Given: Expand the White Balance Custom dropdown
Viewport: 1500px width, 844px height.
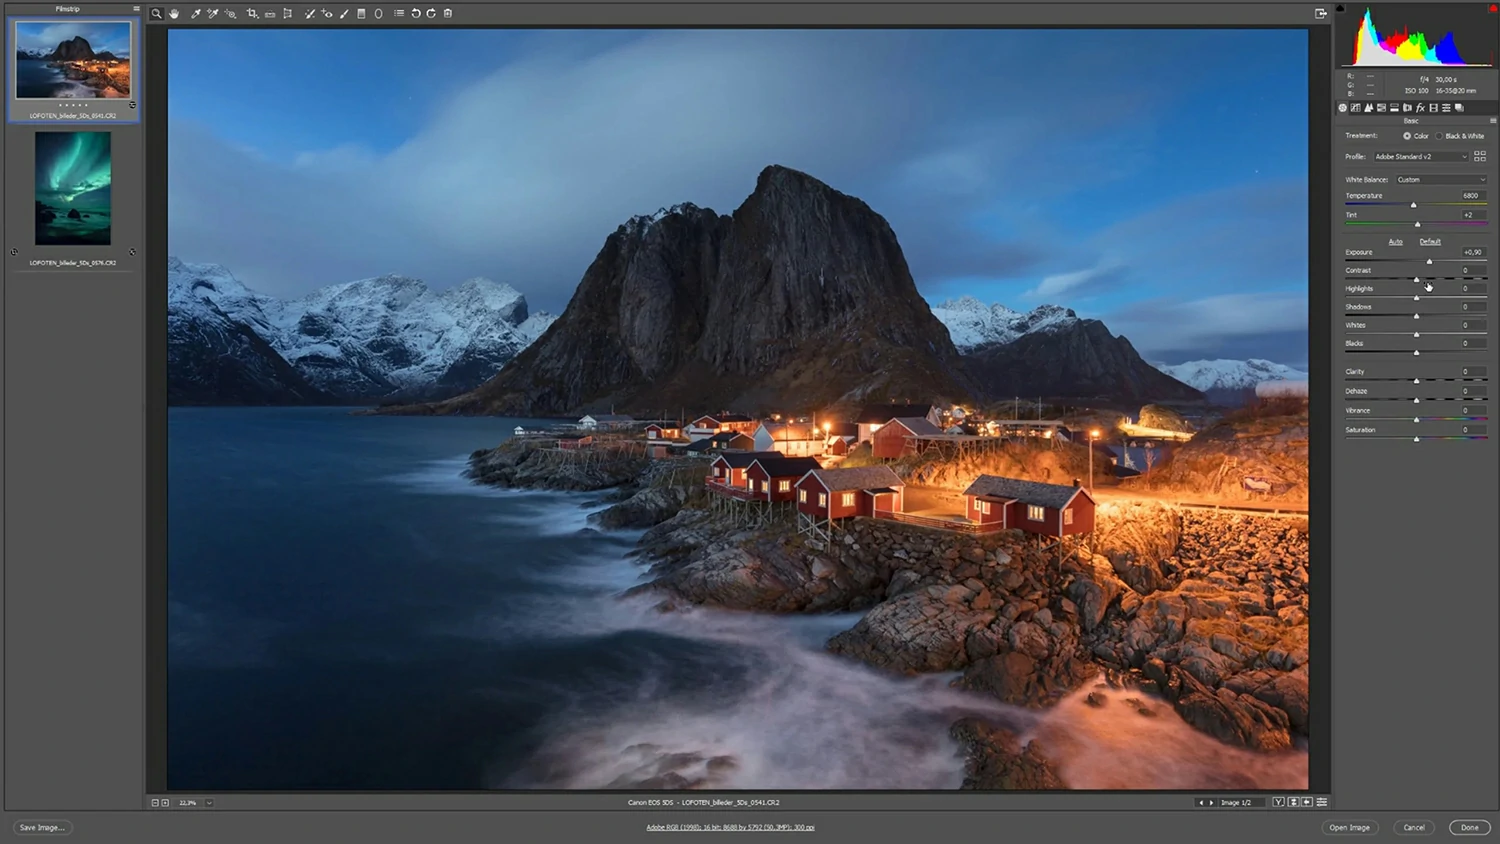Looking at the screenshot, I should pos(1441,180).
